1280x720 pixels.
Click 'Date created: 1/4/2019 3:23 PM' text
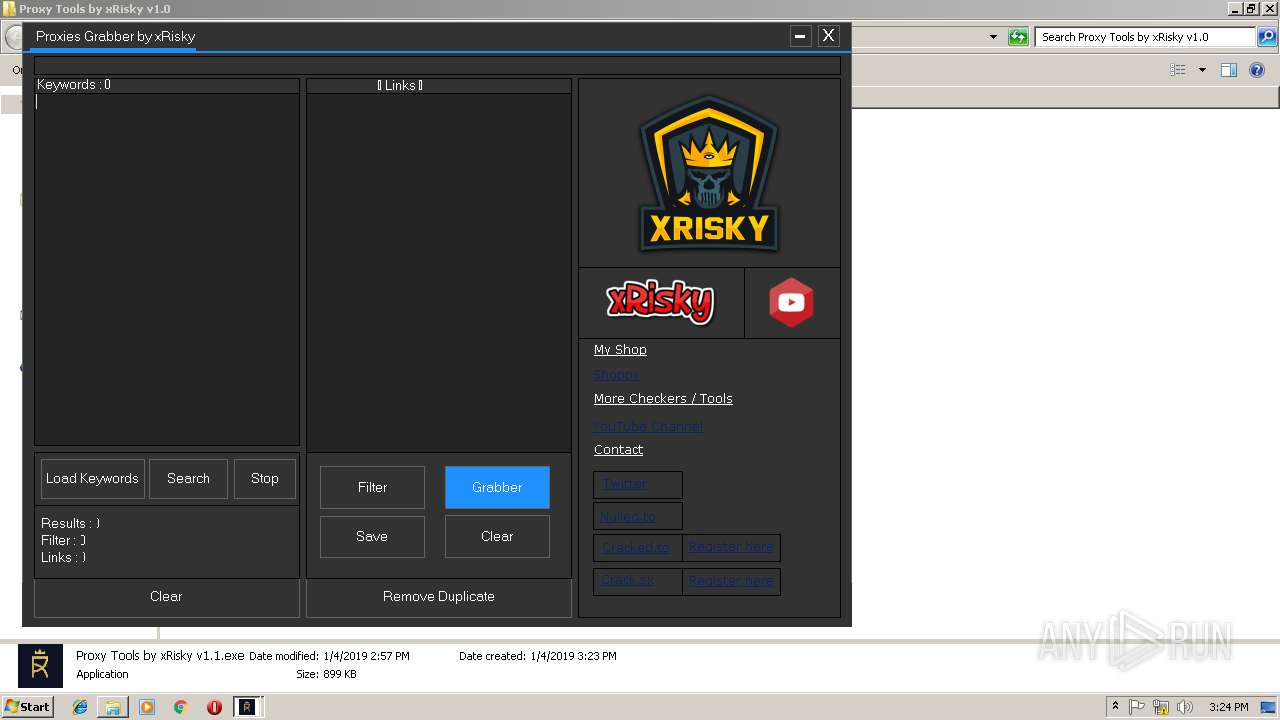pos(538,656)
